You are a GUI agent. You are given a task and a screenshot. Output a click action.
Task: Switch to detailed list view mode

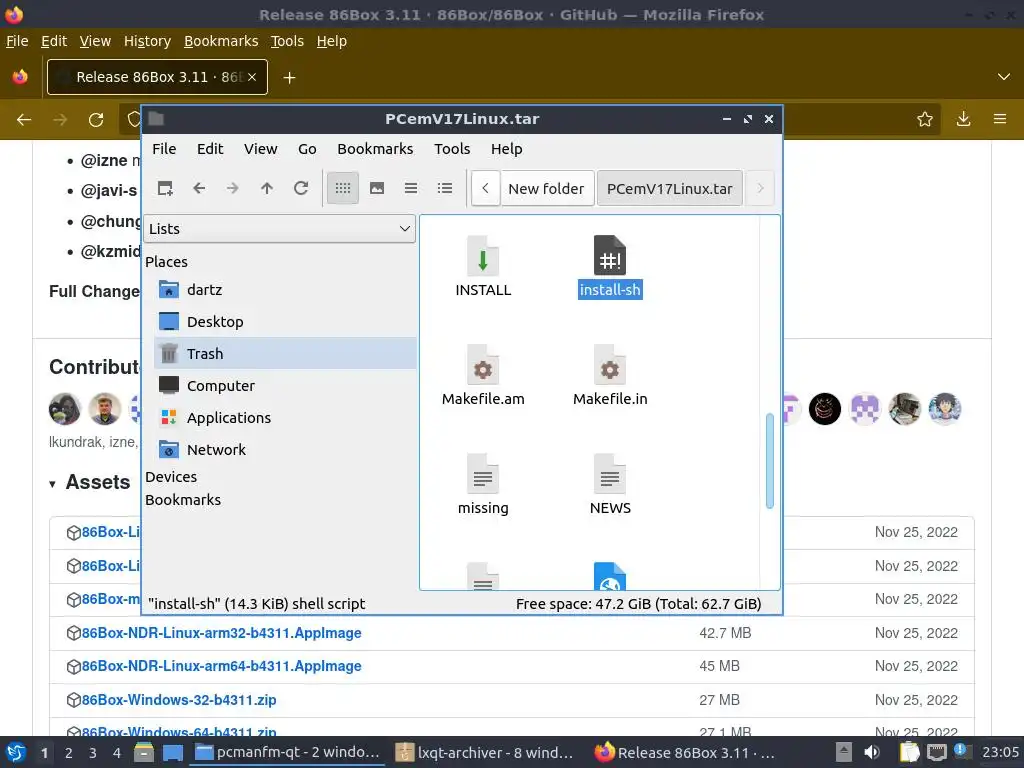(445, 188)
